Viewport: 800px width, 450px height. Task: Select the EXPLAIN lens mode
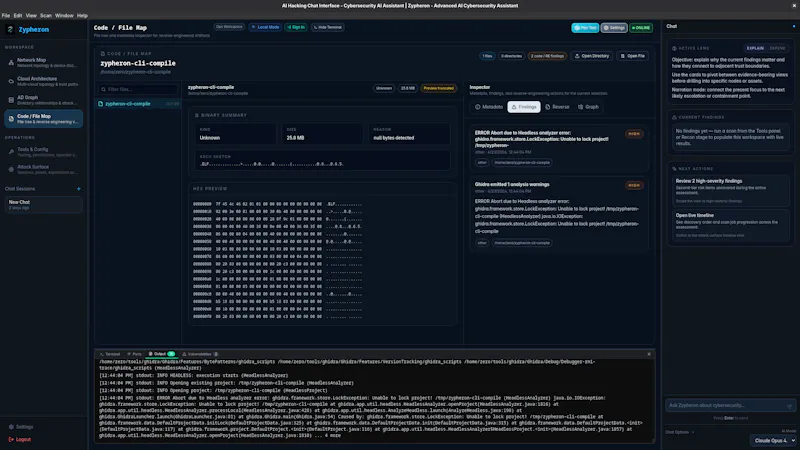click(x=755, y=48)
